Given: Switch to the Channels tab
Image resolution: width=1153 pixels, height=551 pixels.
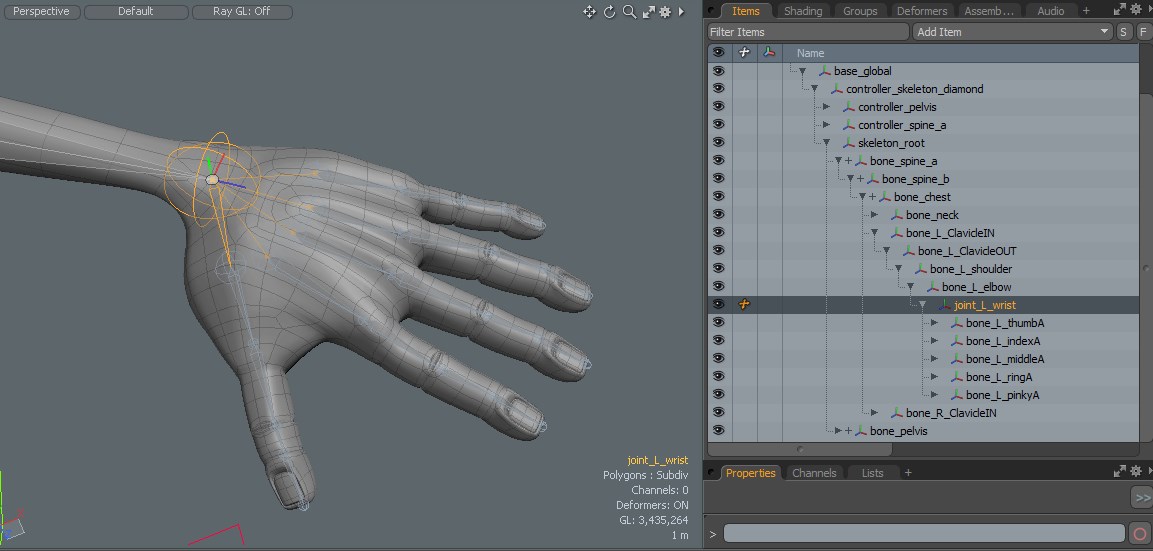Looking at the screenshot, I should click(x=814, y=473).
